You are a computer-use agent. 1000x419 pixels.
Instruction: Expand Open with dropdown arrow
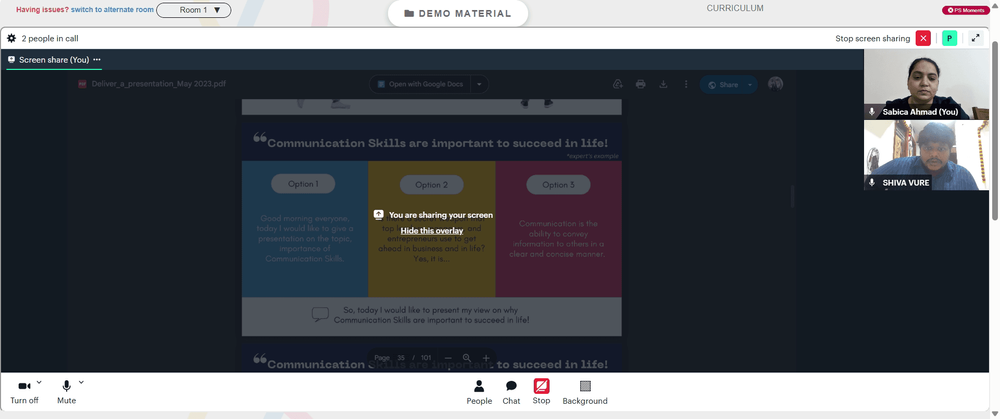pyautogui.click(x=480, y=84)
